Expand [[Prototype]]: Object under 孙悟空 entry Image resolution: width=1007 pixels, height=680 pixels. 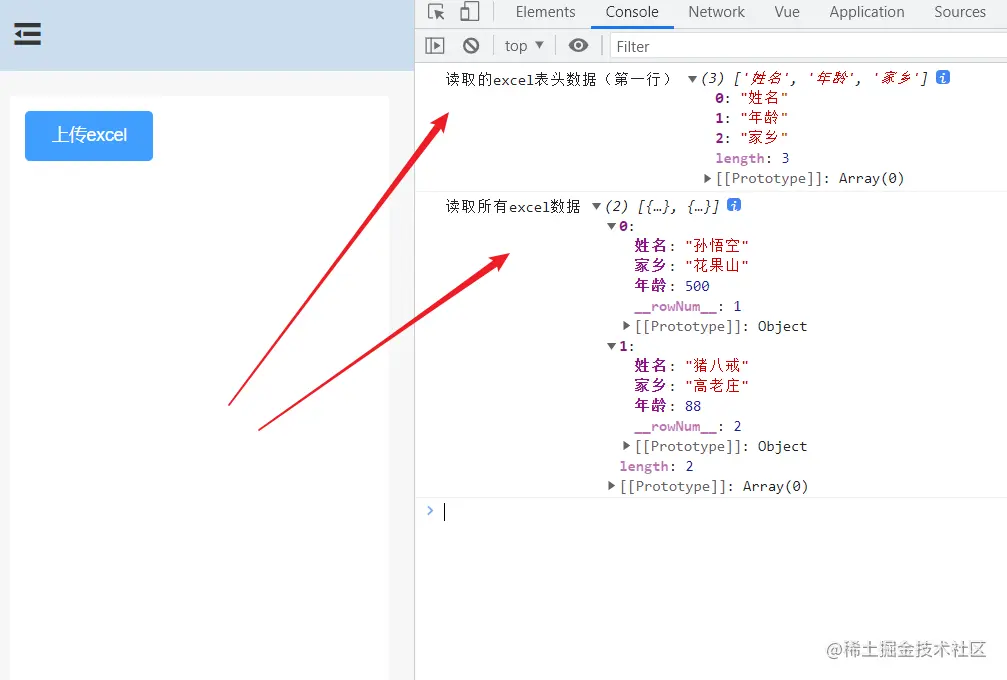(x=626, y=326)
